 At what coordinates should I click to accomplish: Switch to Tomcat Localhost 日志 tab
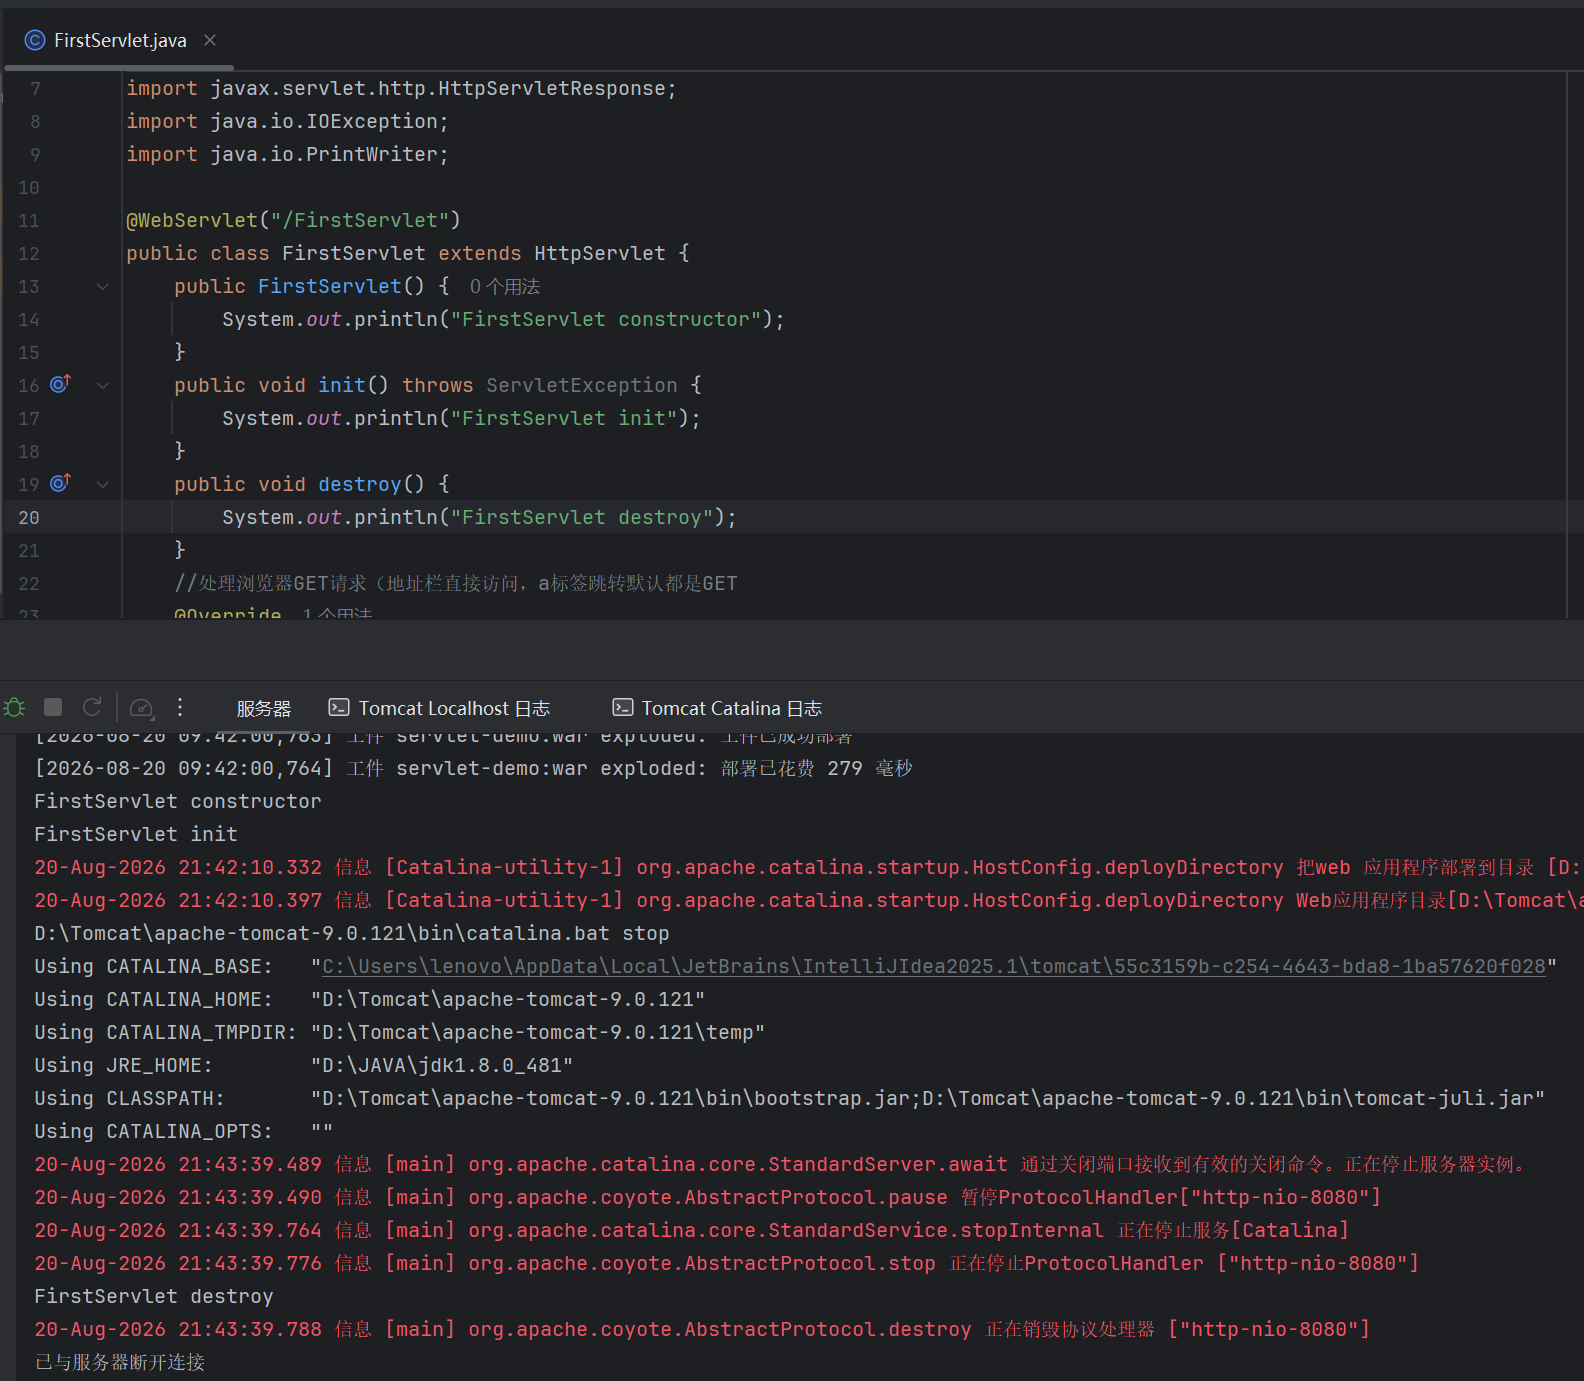pyautogui.click(x=439, y=708)
